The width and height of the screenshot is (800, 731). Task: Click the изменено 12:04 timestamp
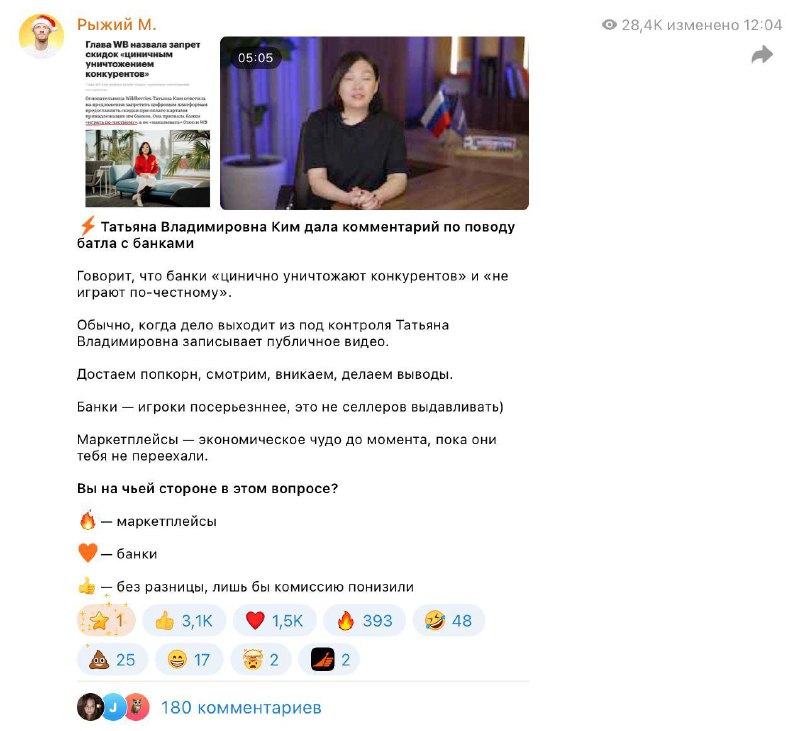tap(724, 24)
